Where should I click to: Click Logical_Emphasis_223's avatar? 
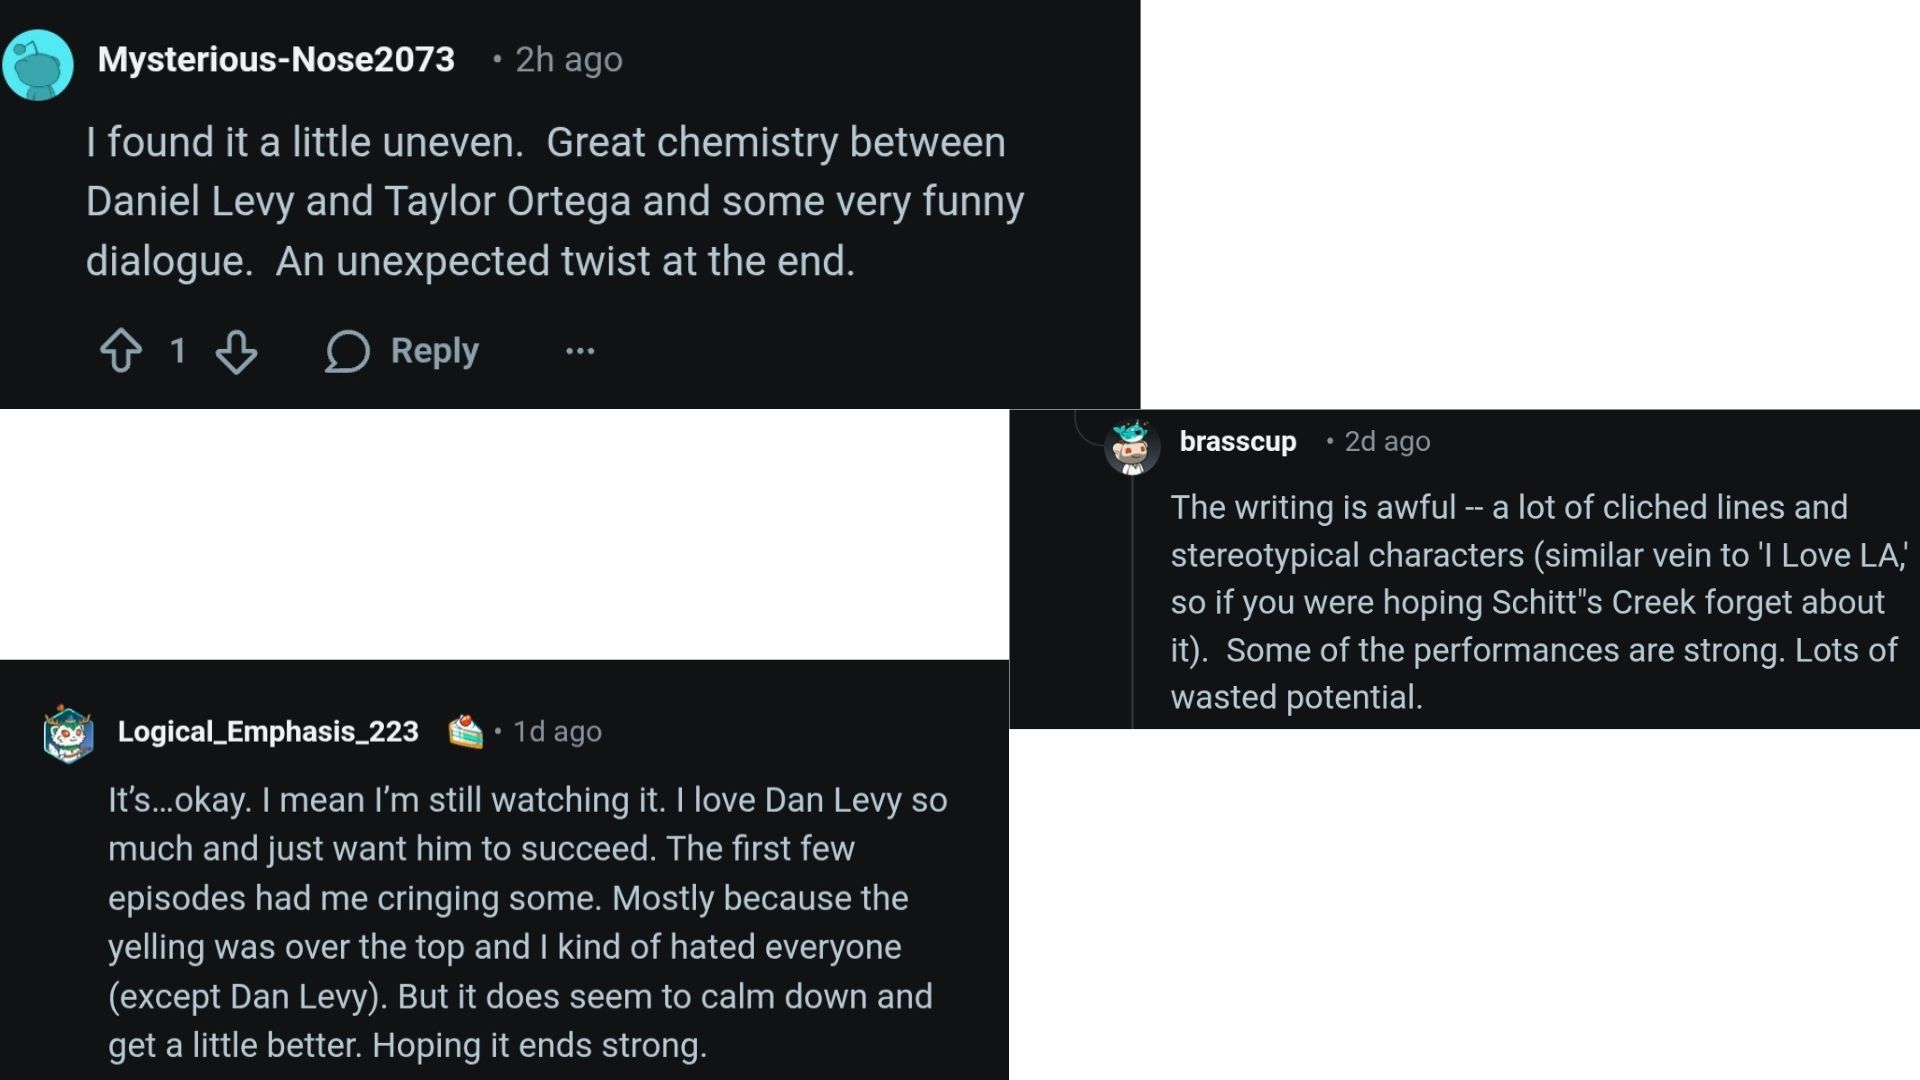click(68, 734)
